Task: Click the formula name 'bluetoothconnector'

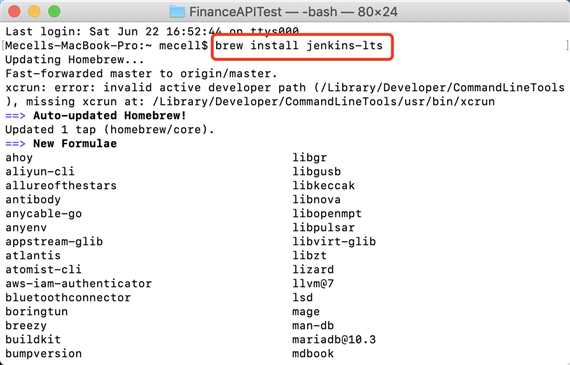Action: click(x=68, y=297)
